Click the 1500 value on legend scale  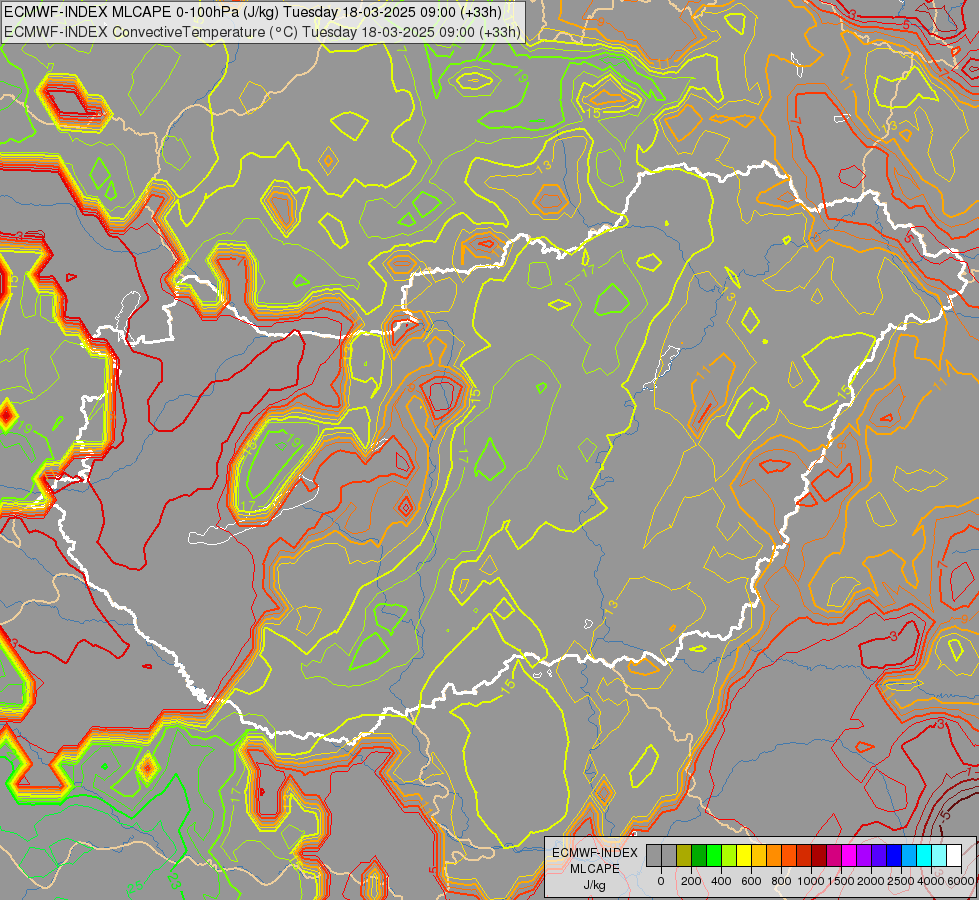coord(841,881)
